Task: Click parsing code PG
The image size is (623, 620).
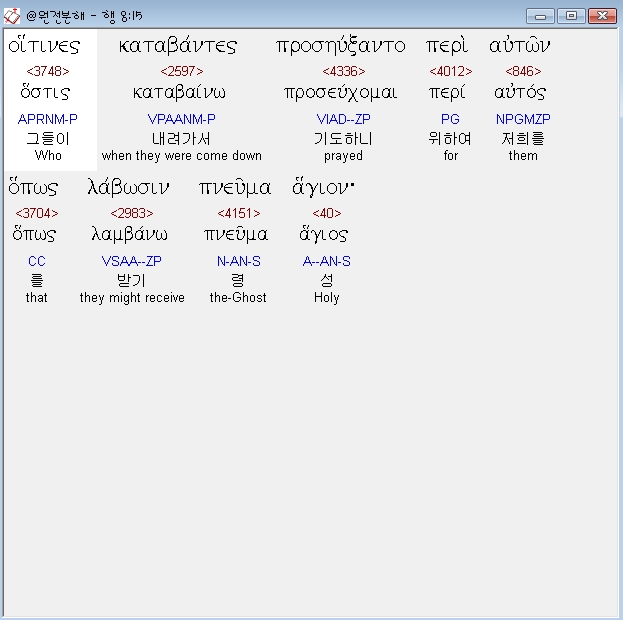Action: [450, 119]
